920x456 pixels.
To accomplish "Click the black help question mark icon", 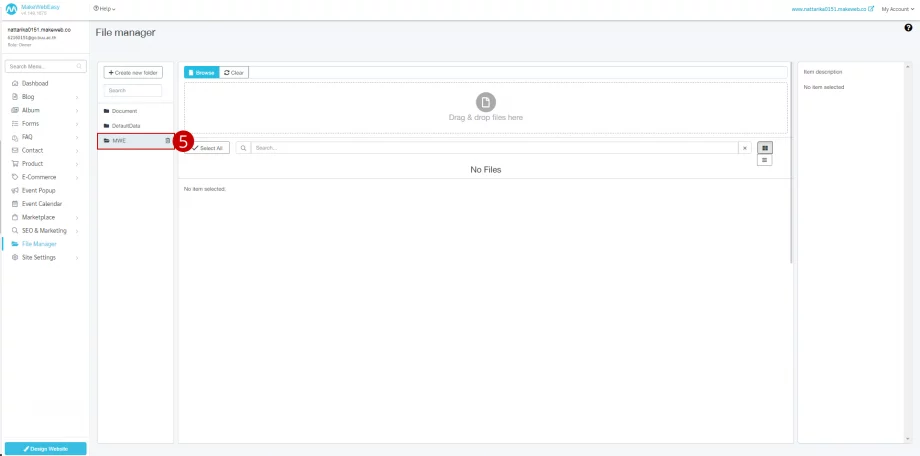I will click(x=908, y=28).
